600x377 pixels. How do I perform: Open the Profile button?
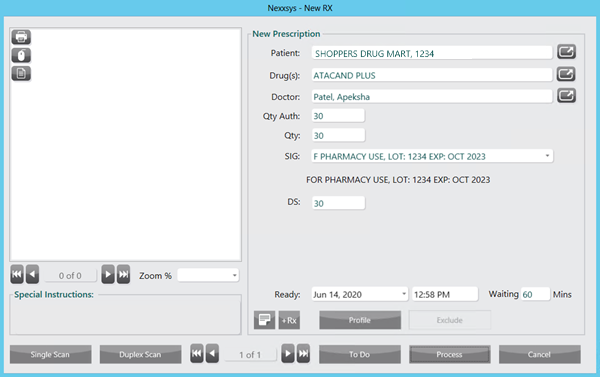click(360, 320)
